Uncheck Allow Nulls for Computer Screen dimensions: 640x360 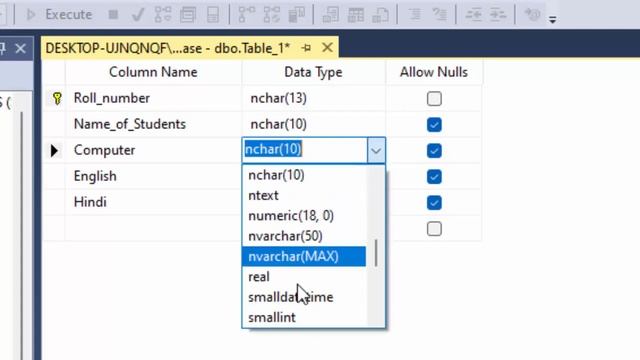(x=434, y=151)
